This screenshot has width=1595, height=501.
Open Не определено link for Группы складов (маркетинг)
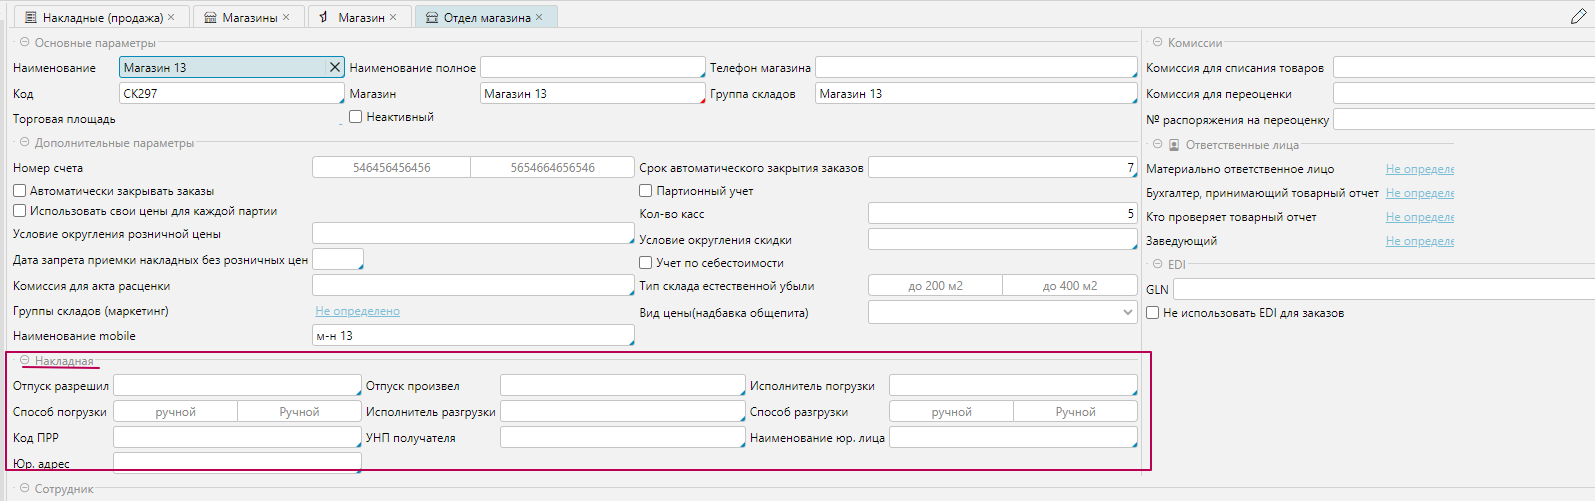point(357,311)
